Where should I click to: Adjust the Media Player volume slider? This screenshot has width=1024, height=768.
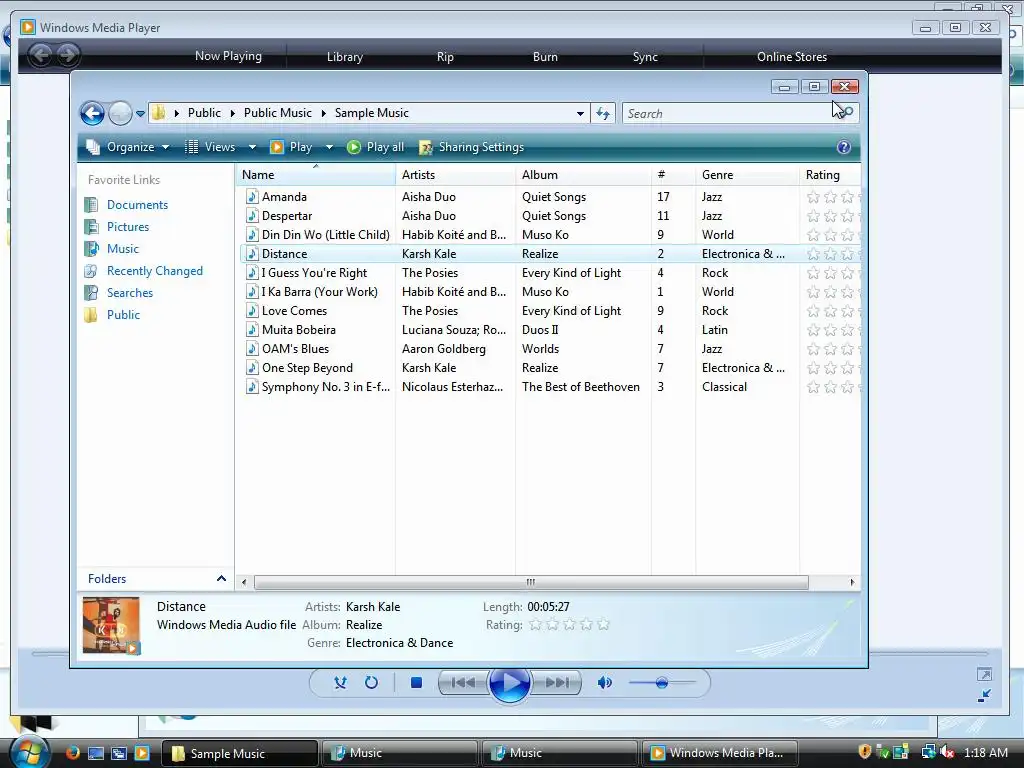pyautogui.click(x=662, y=683)
